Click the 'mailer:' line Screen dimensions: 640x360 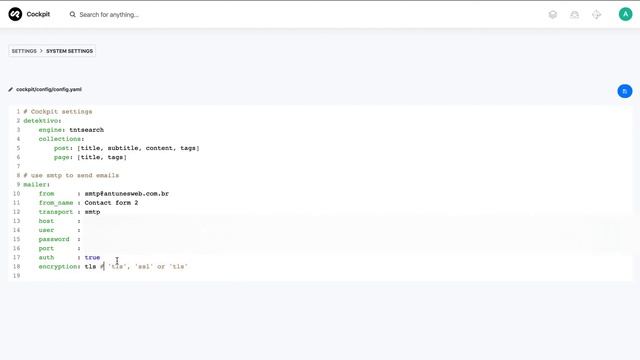[37, 184]
